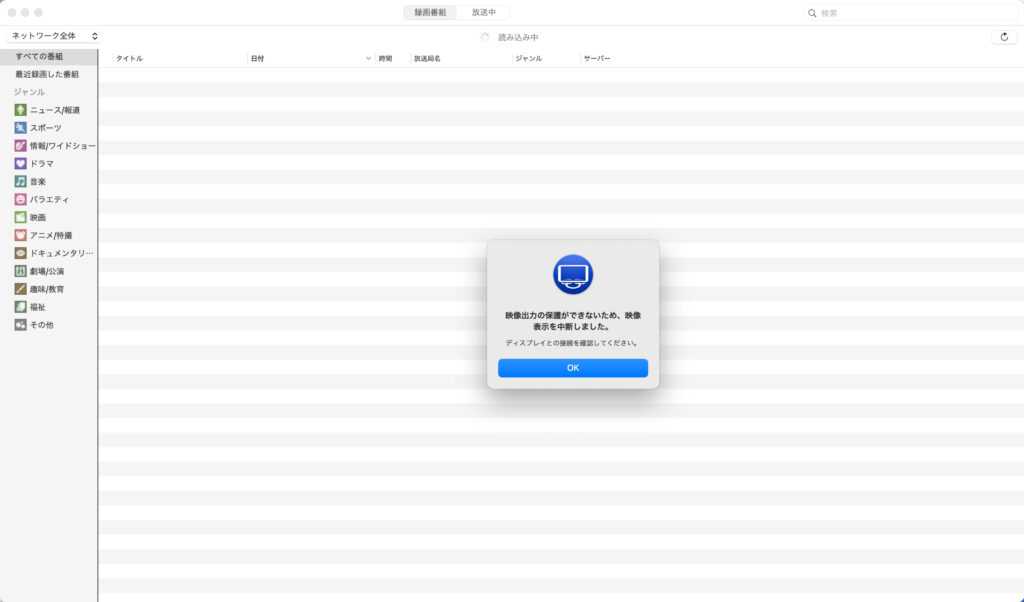This screenshot has height=602, width=1024.
Task: Select the 趣味/教育 genre icon
Action: pos(20,289)
